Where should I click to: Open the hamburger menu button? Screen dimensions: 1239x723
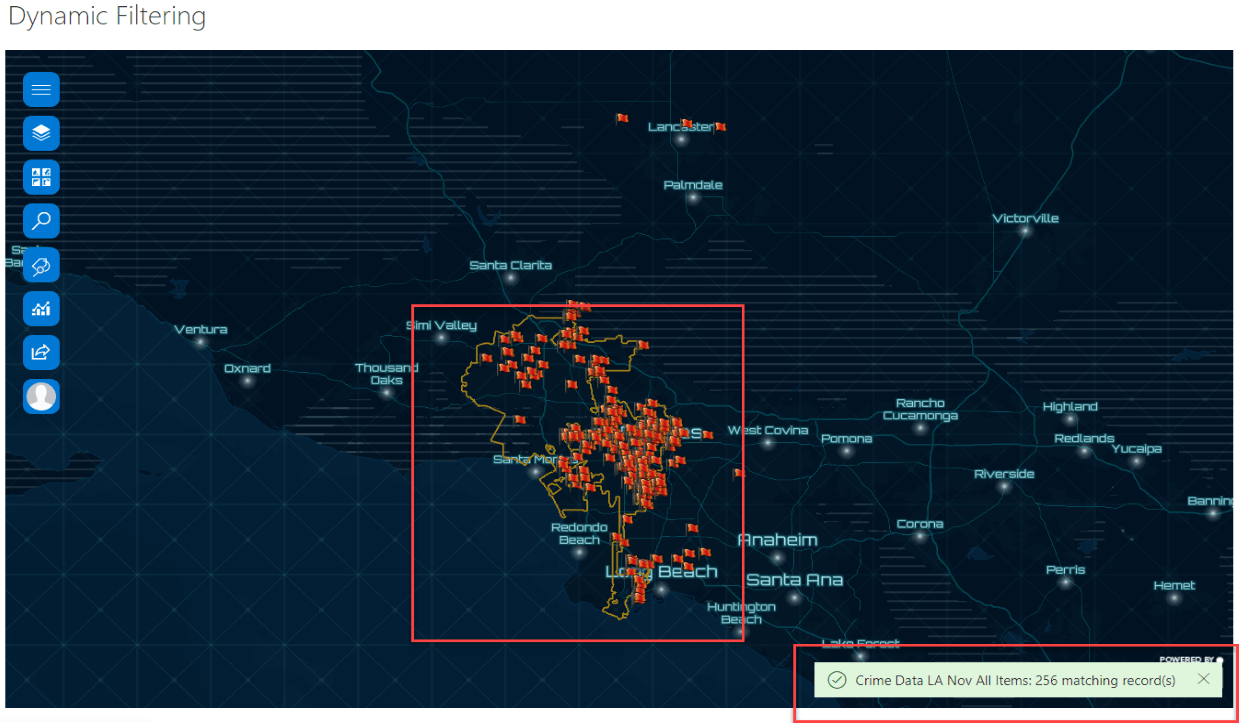tap(41, 90)
